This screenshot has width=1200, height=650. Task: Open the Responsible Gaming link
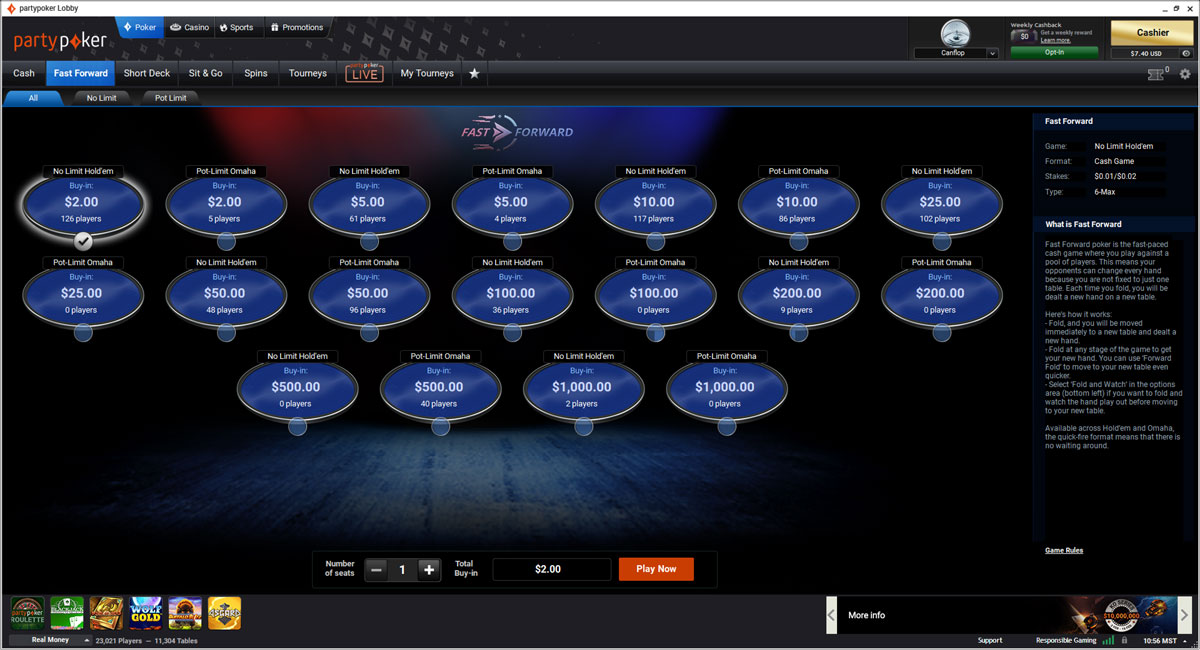1066,640
